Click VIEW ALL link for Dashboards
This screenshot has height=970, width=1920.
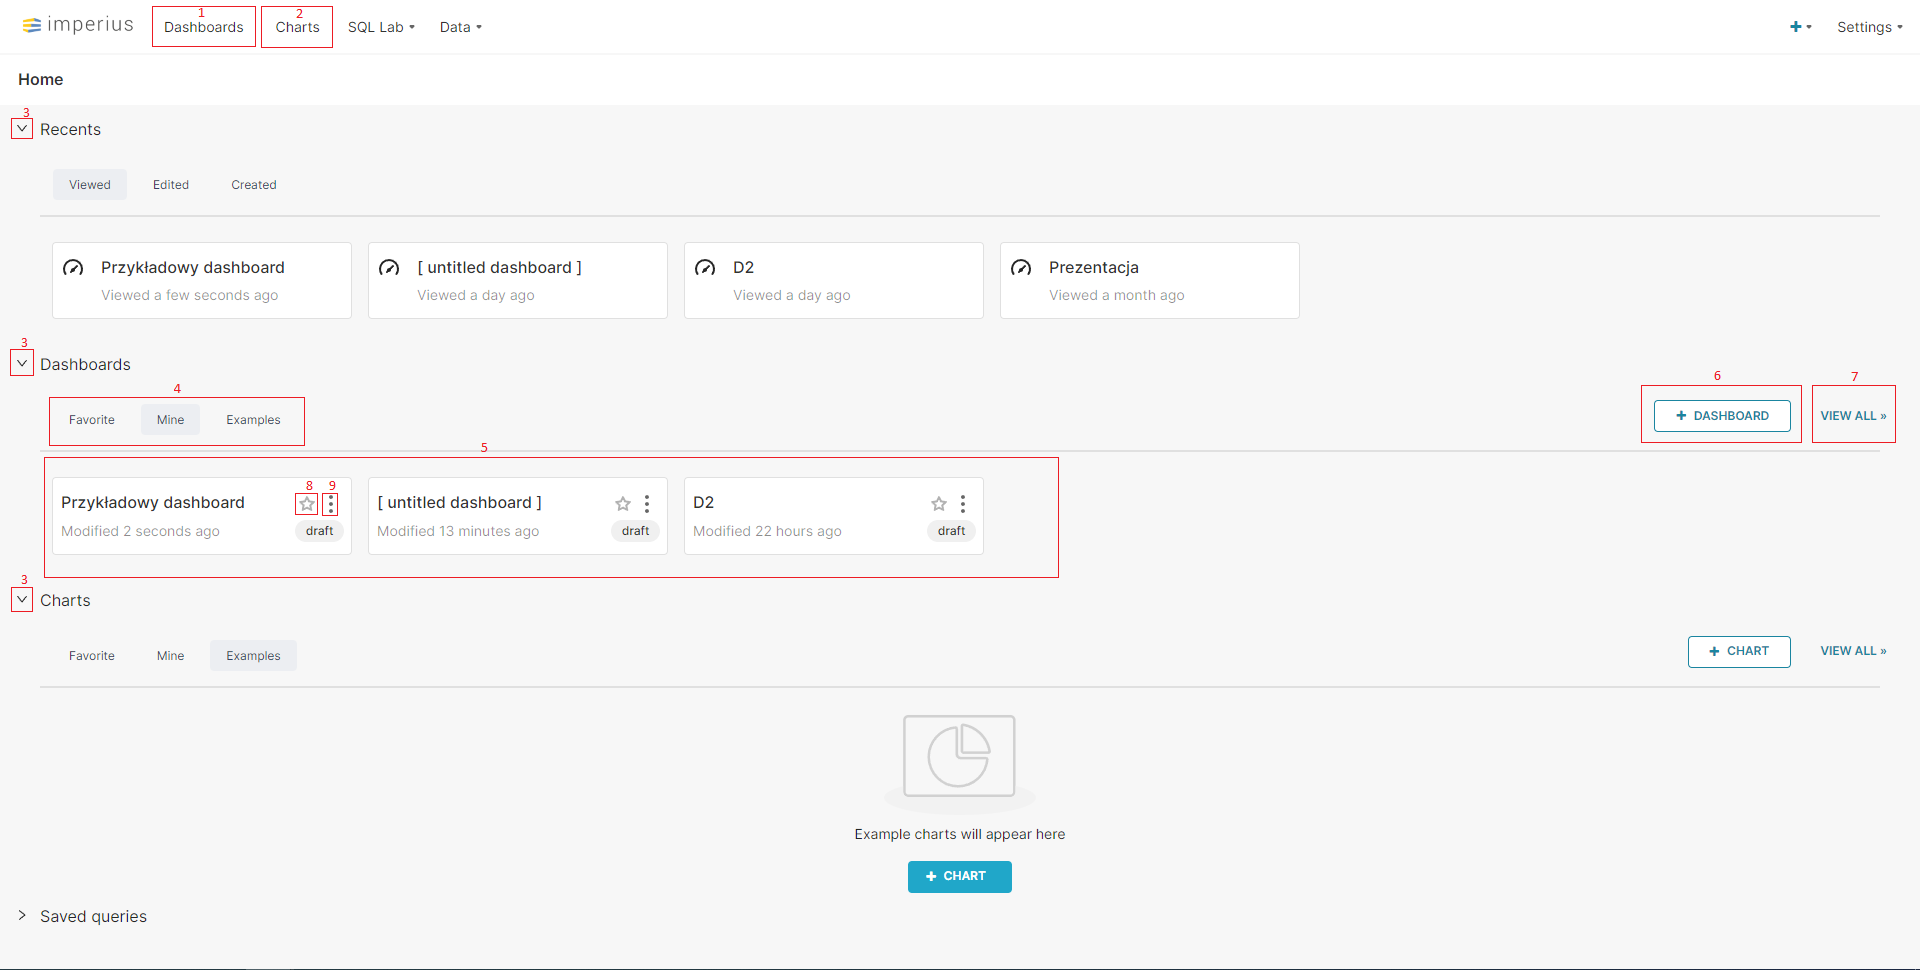[x=1853, y=416]
